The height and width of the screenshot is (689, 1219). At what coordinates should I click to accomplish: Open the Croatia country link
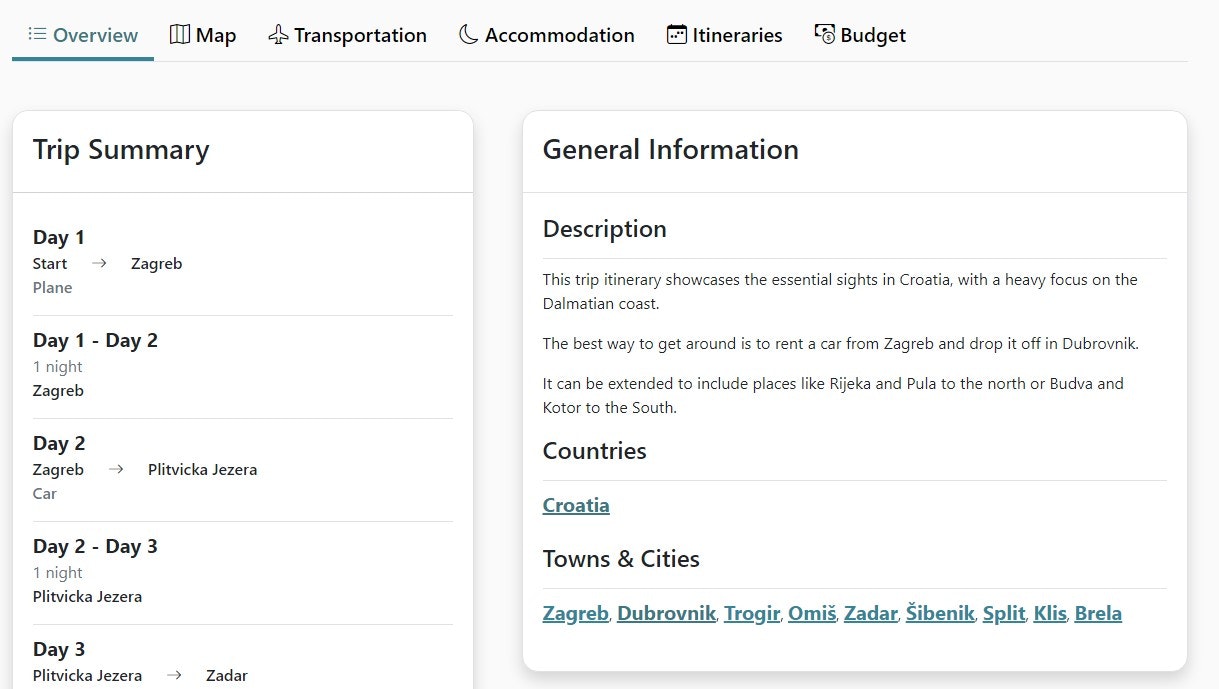(576, 505)
